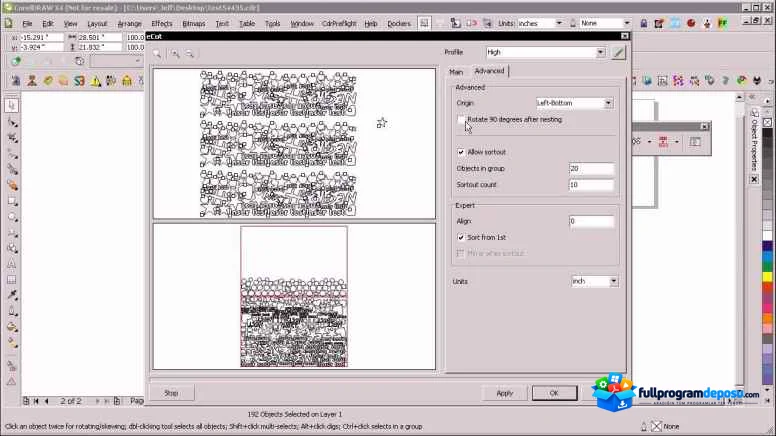Viewport: 776px width, 436px height.
Task: Click the green globe icon in left toolbar
Action: [16, 61]
